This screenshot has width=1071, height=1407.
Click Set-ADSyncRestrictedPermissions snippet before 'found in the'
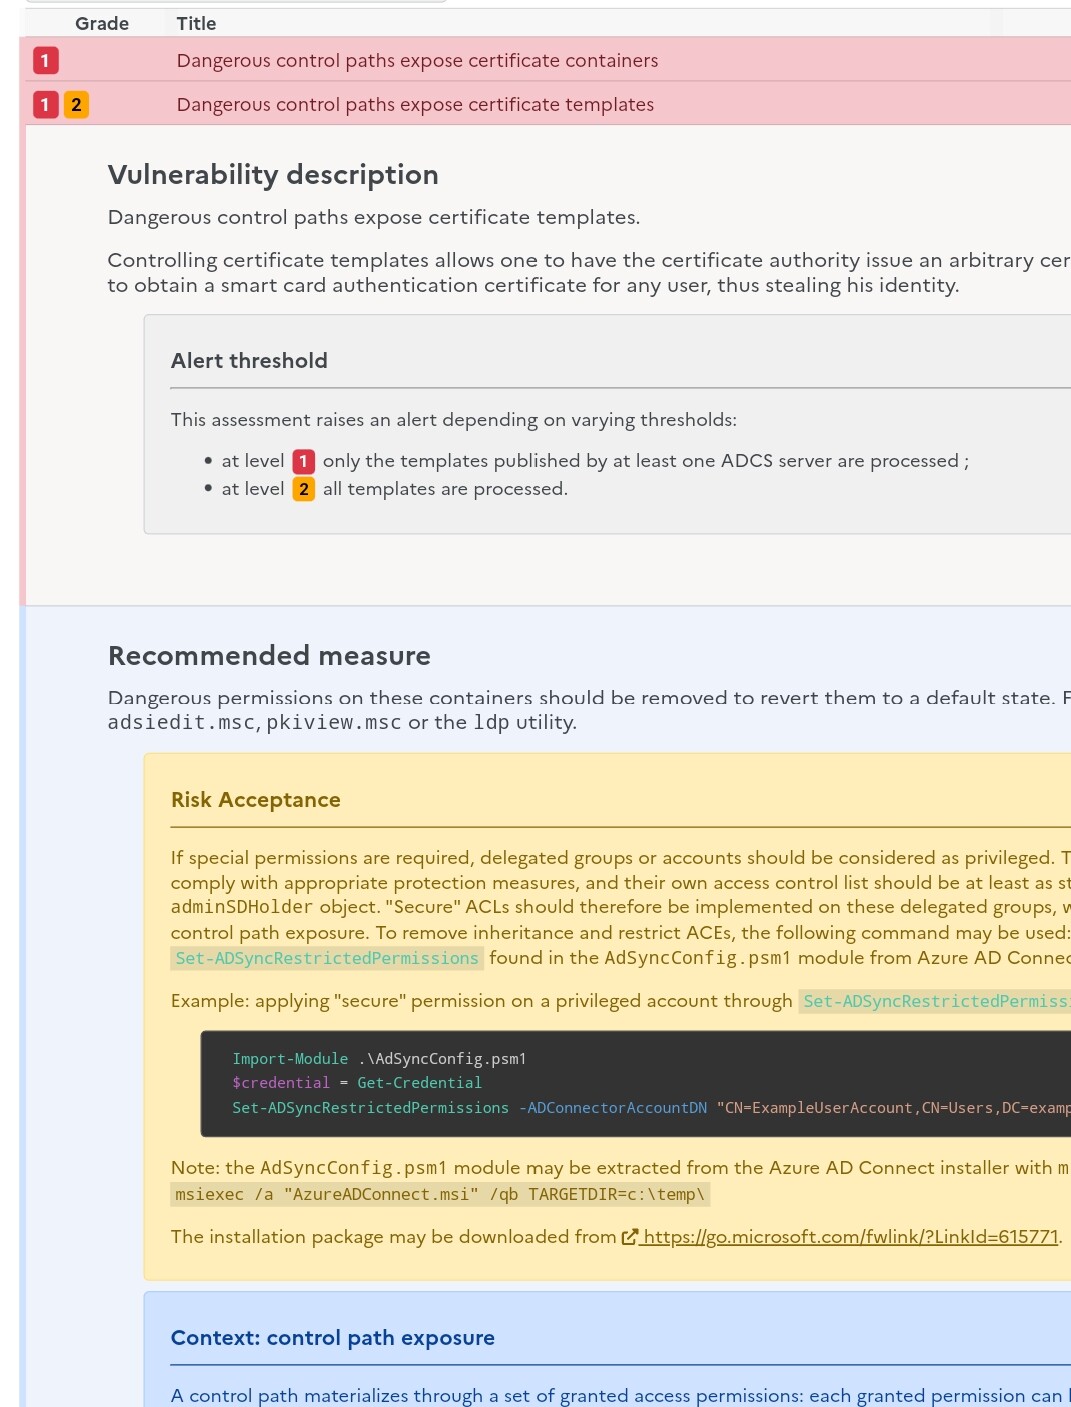click(327, 958)
